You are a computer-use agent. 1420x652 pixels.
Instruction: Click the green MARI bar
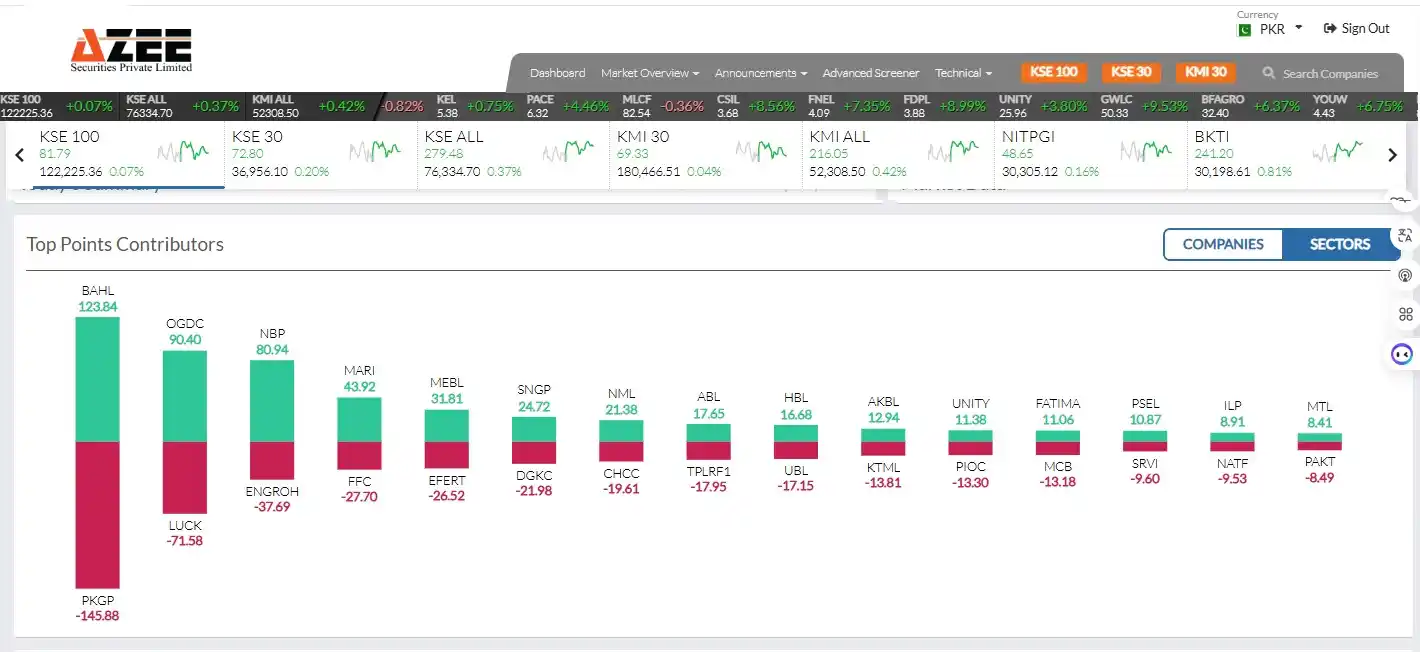click(x=359, y=420)
